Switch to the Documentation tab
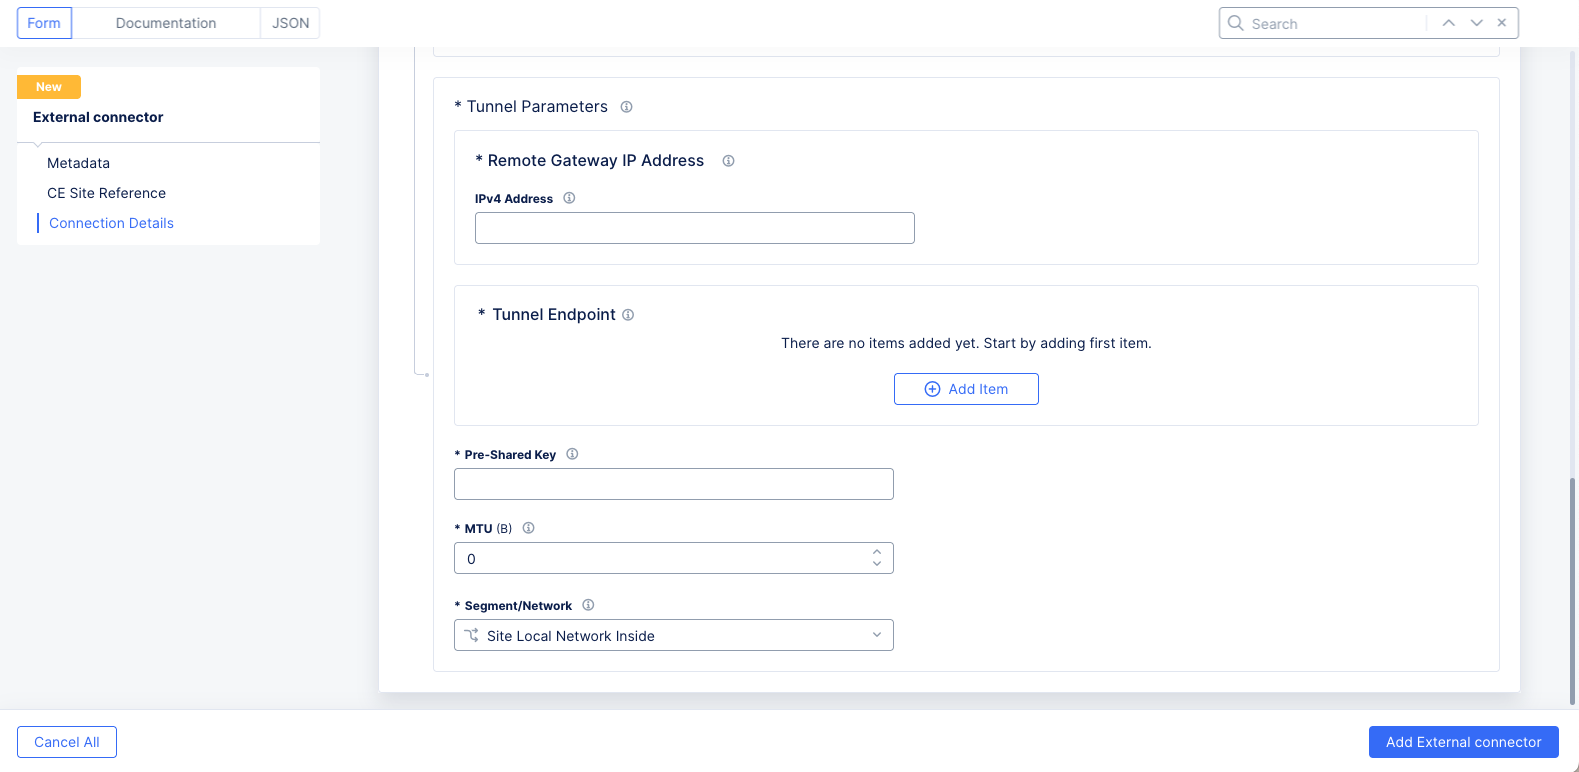 165,23
